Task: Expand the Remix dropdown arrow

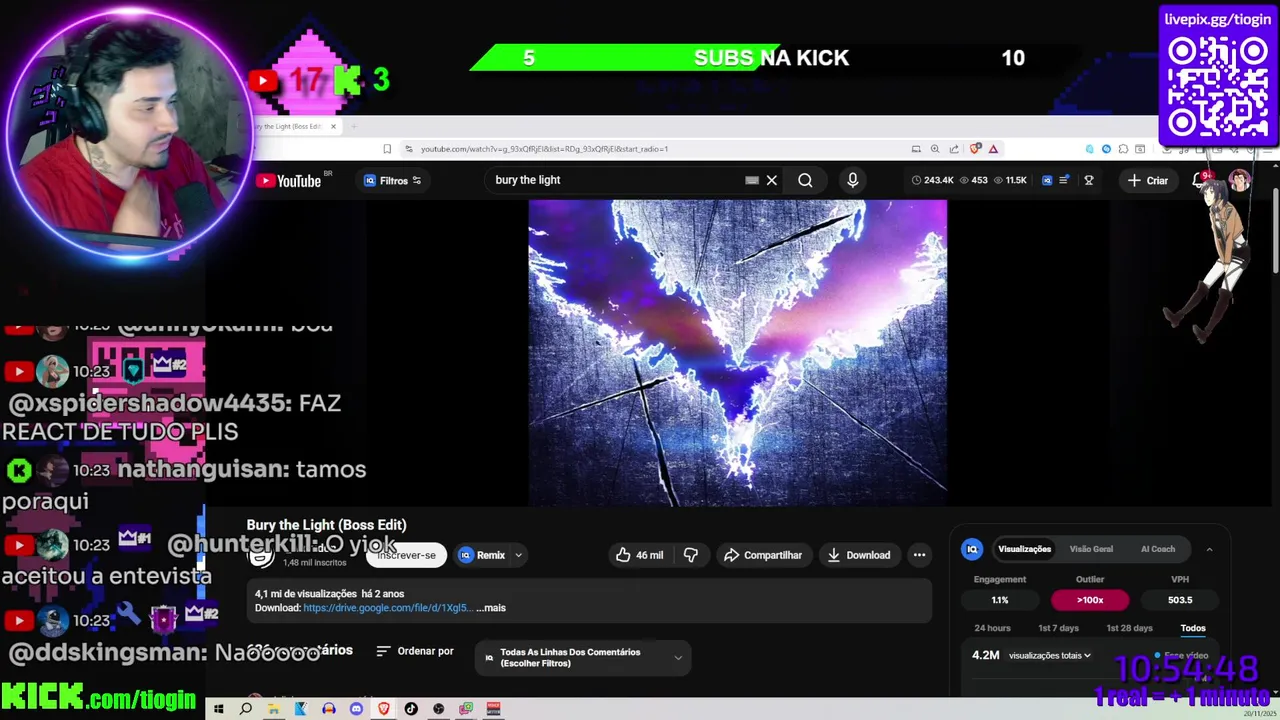Action: 518,555
